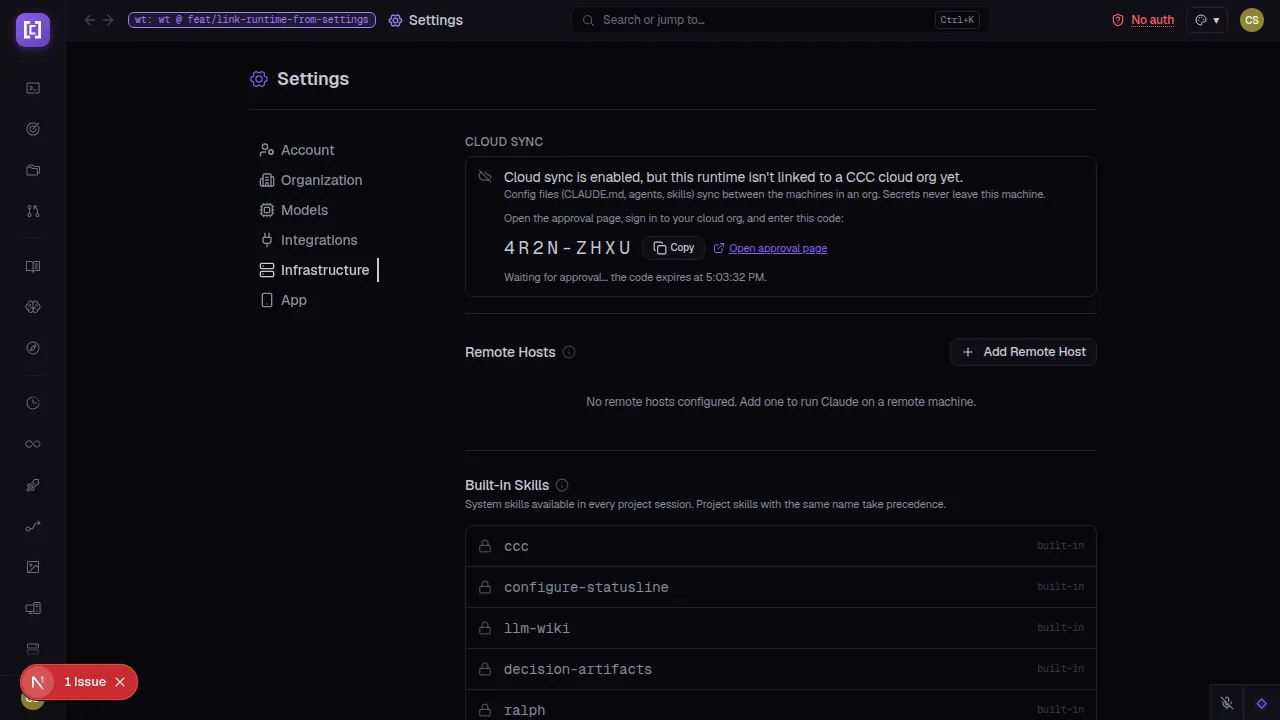Image resolution: width=1280 pixels, height=720 pixels.
Task: Open the Account settings tab
Action: pyautogui.click(x=297, y=150)
